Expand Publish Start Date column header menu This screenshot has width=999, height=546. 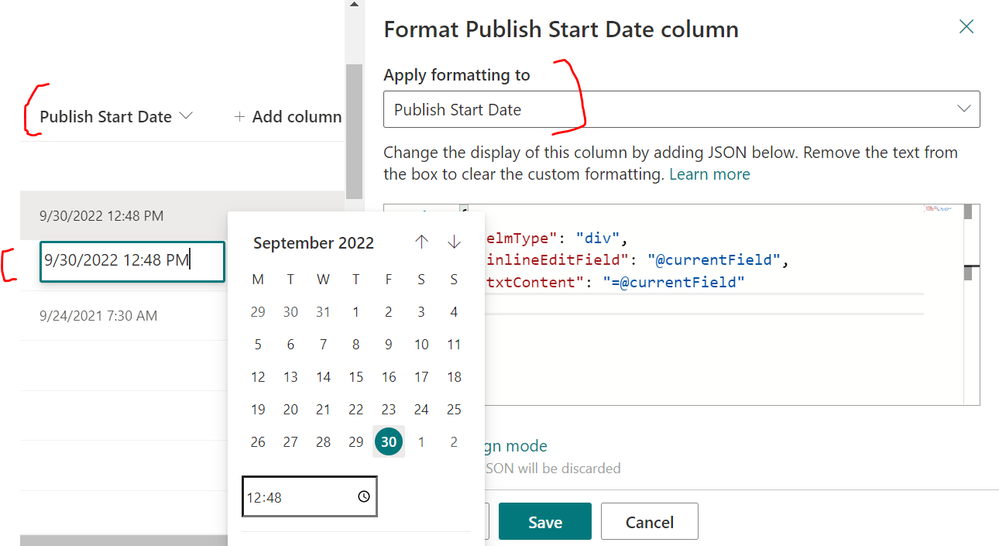coord(185,117)
